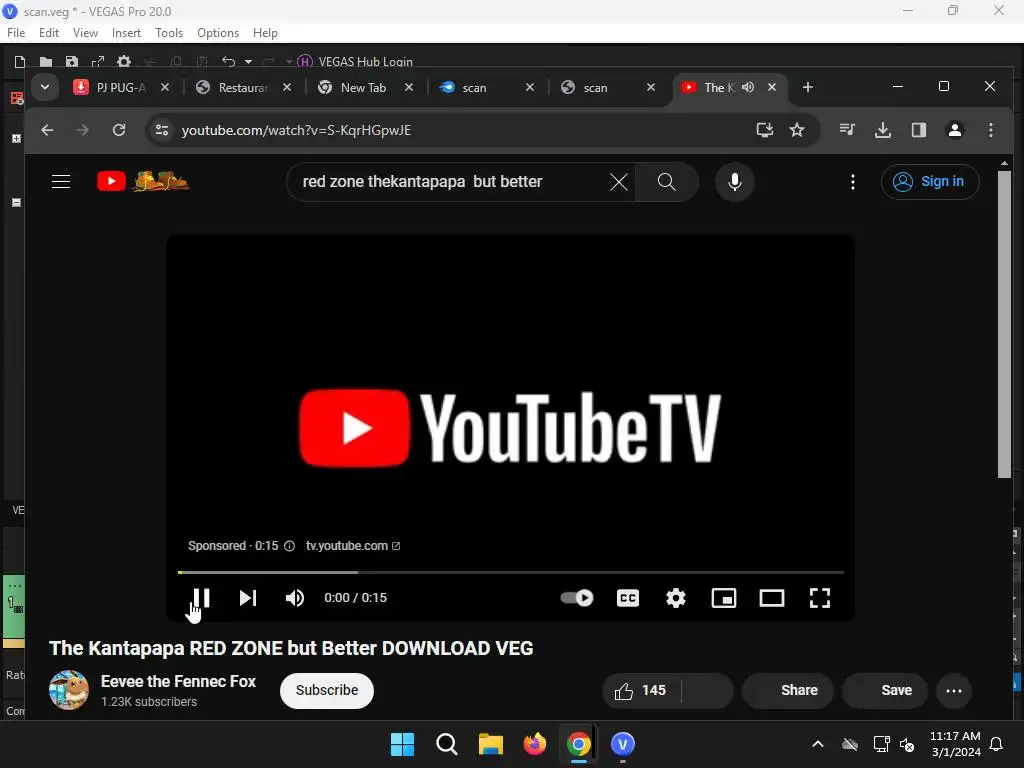Toggle closed captions CC button

point(628,598)
